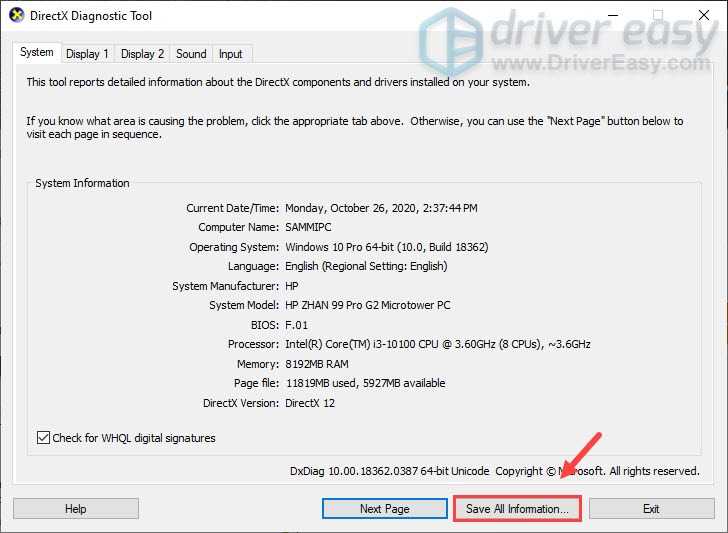Click the Next Page button
The height and width of the screenshot is (533, 728).
pos(384,509)
